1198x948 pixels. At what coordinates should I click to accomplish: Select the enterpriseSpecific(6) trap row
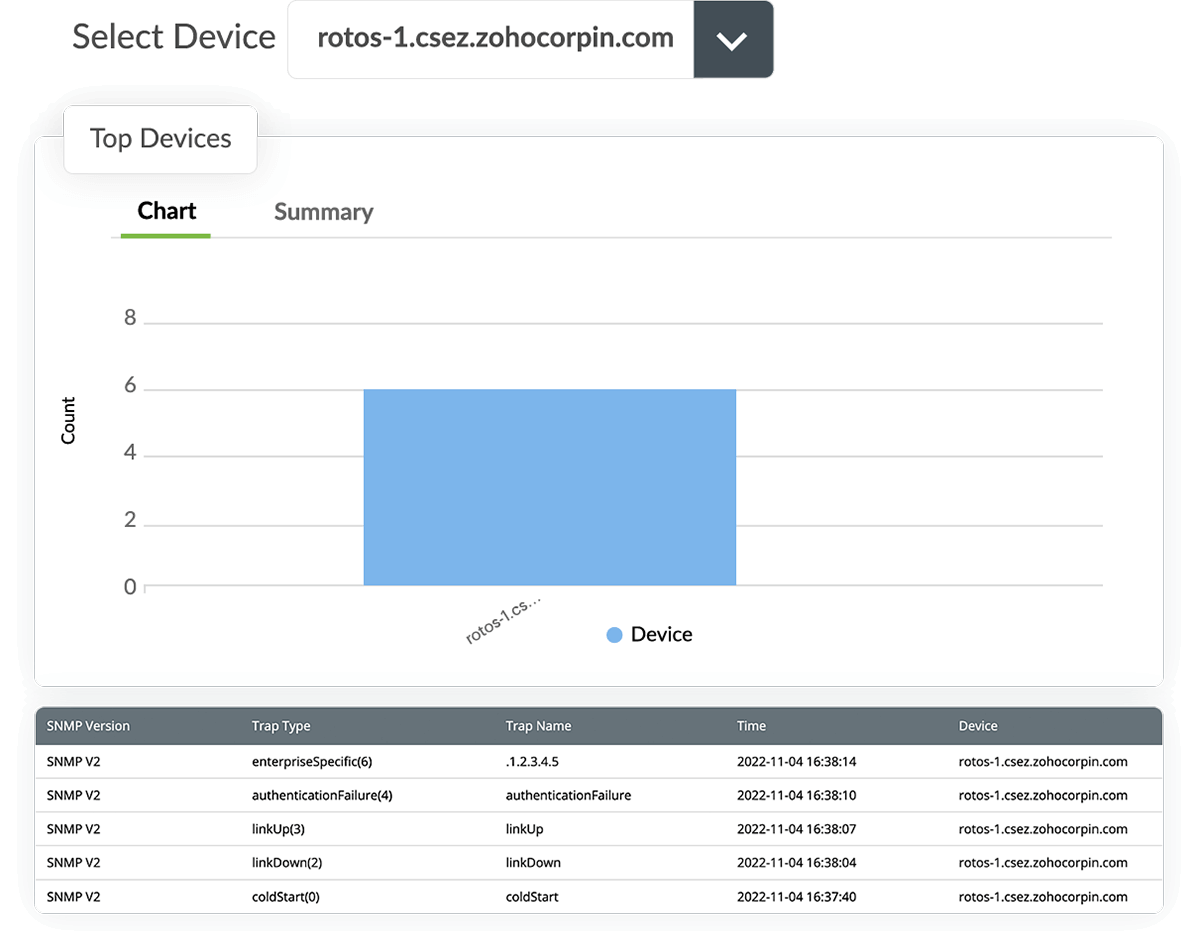tap(312, 762)
